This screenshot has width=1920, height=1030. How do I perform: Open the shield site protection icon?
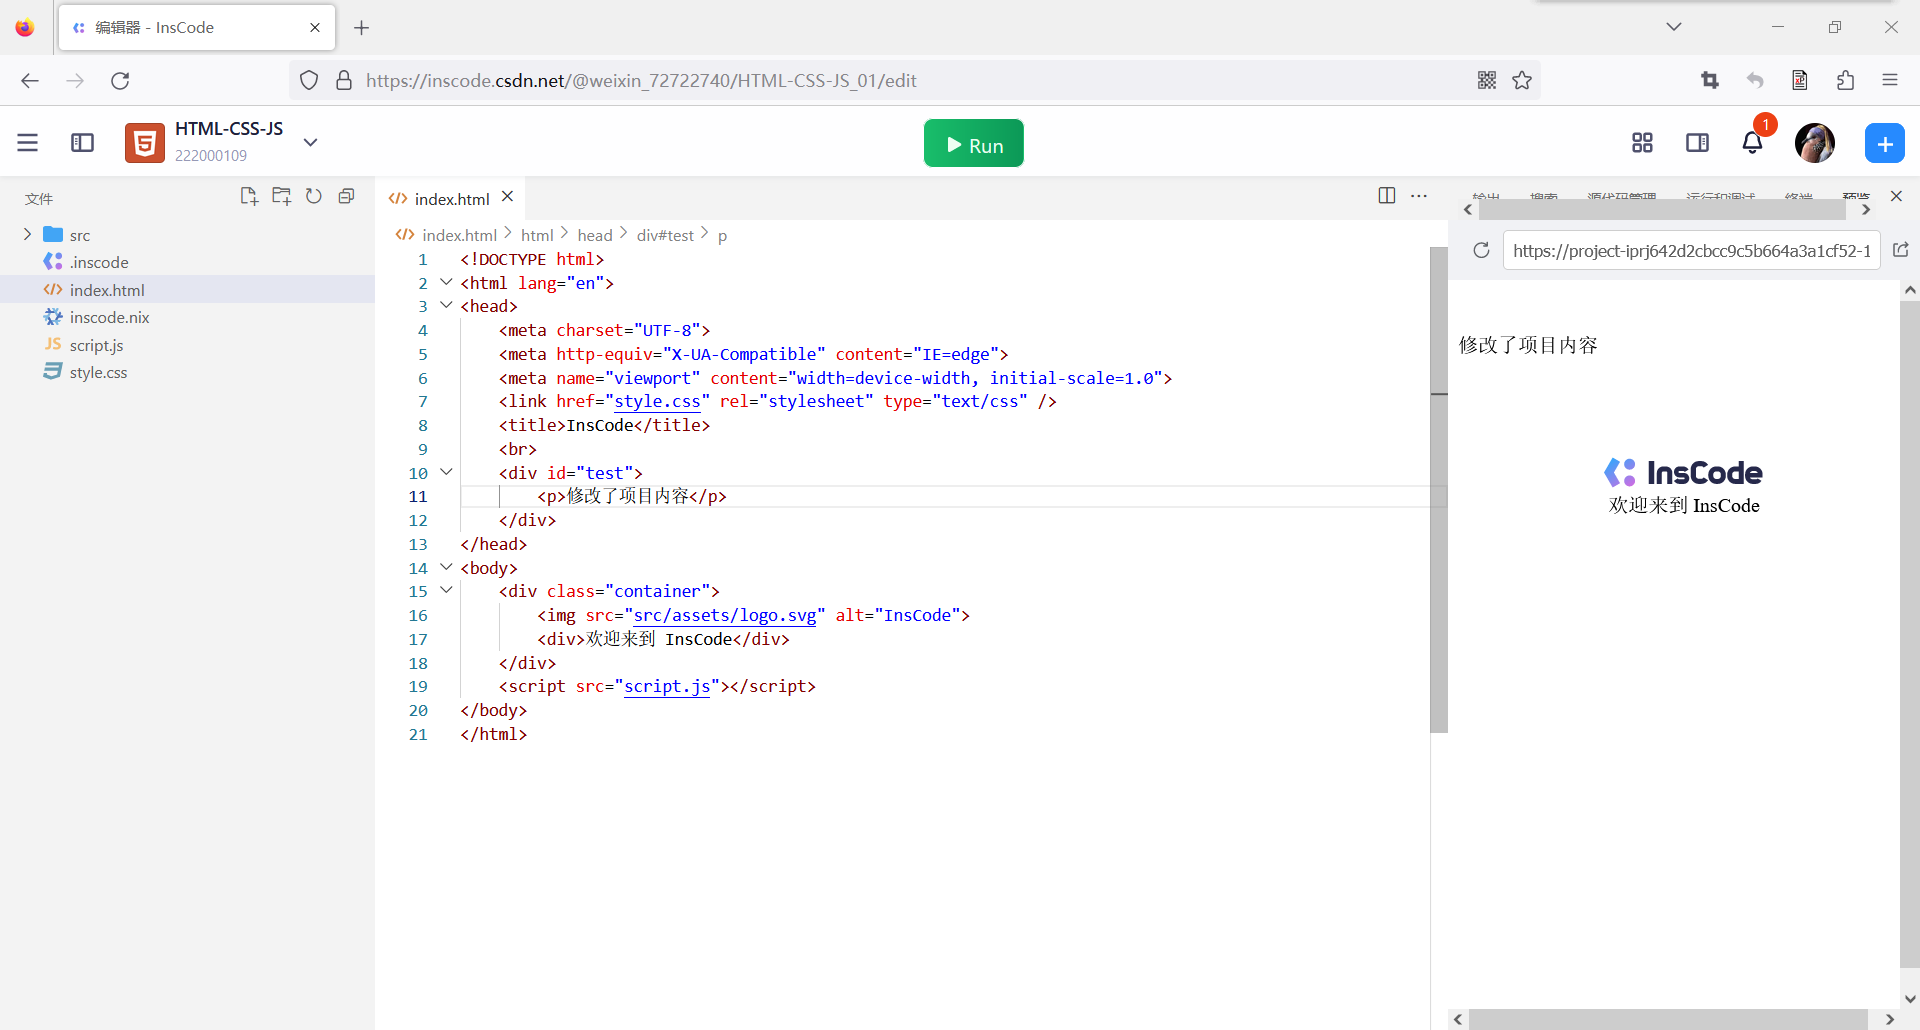coord(309,80)
